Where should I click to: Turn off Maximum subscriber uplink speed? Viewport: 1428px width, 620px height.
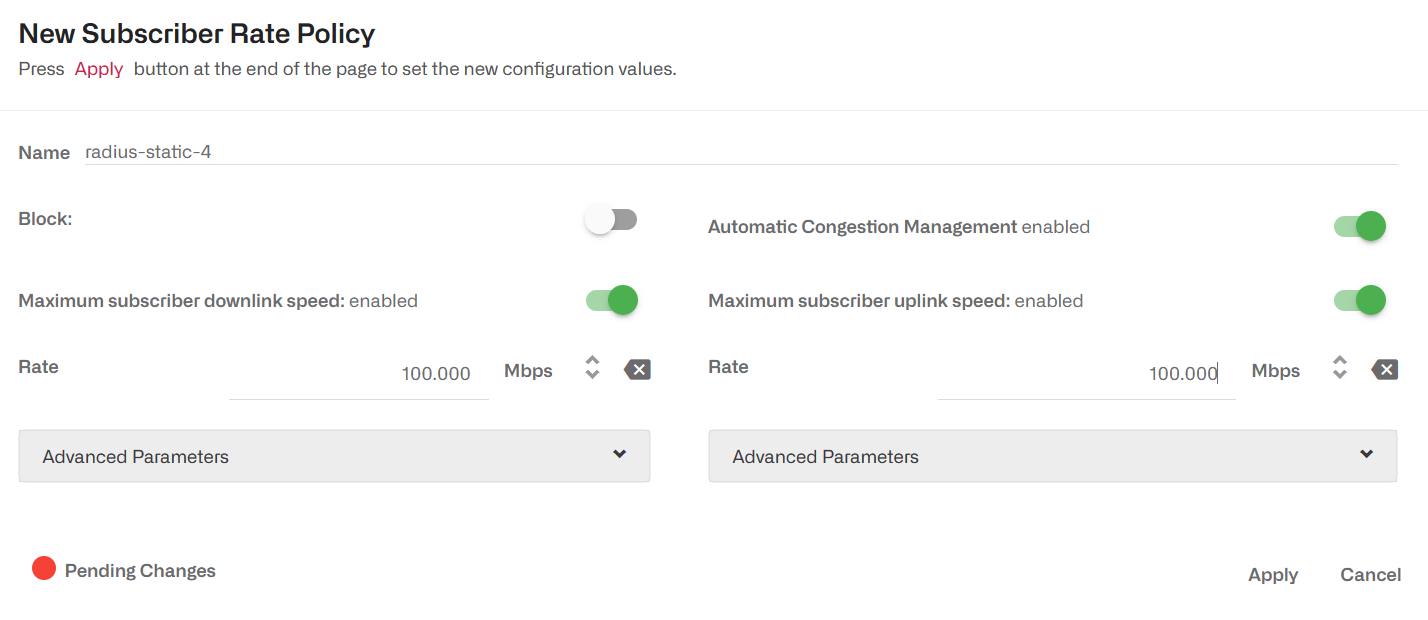coord(1359,300)
